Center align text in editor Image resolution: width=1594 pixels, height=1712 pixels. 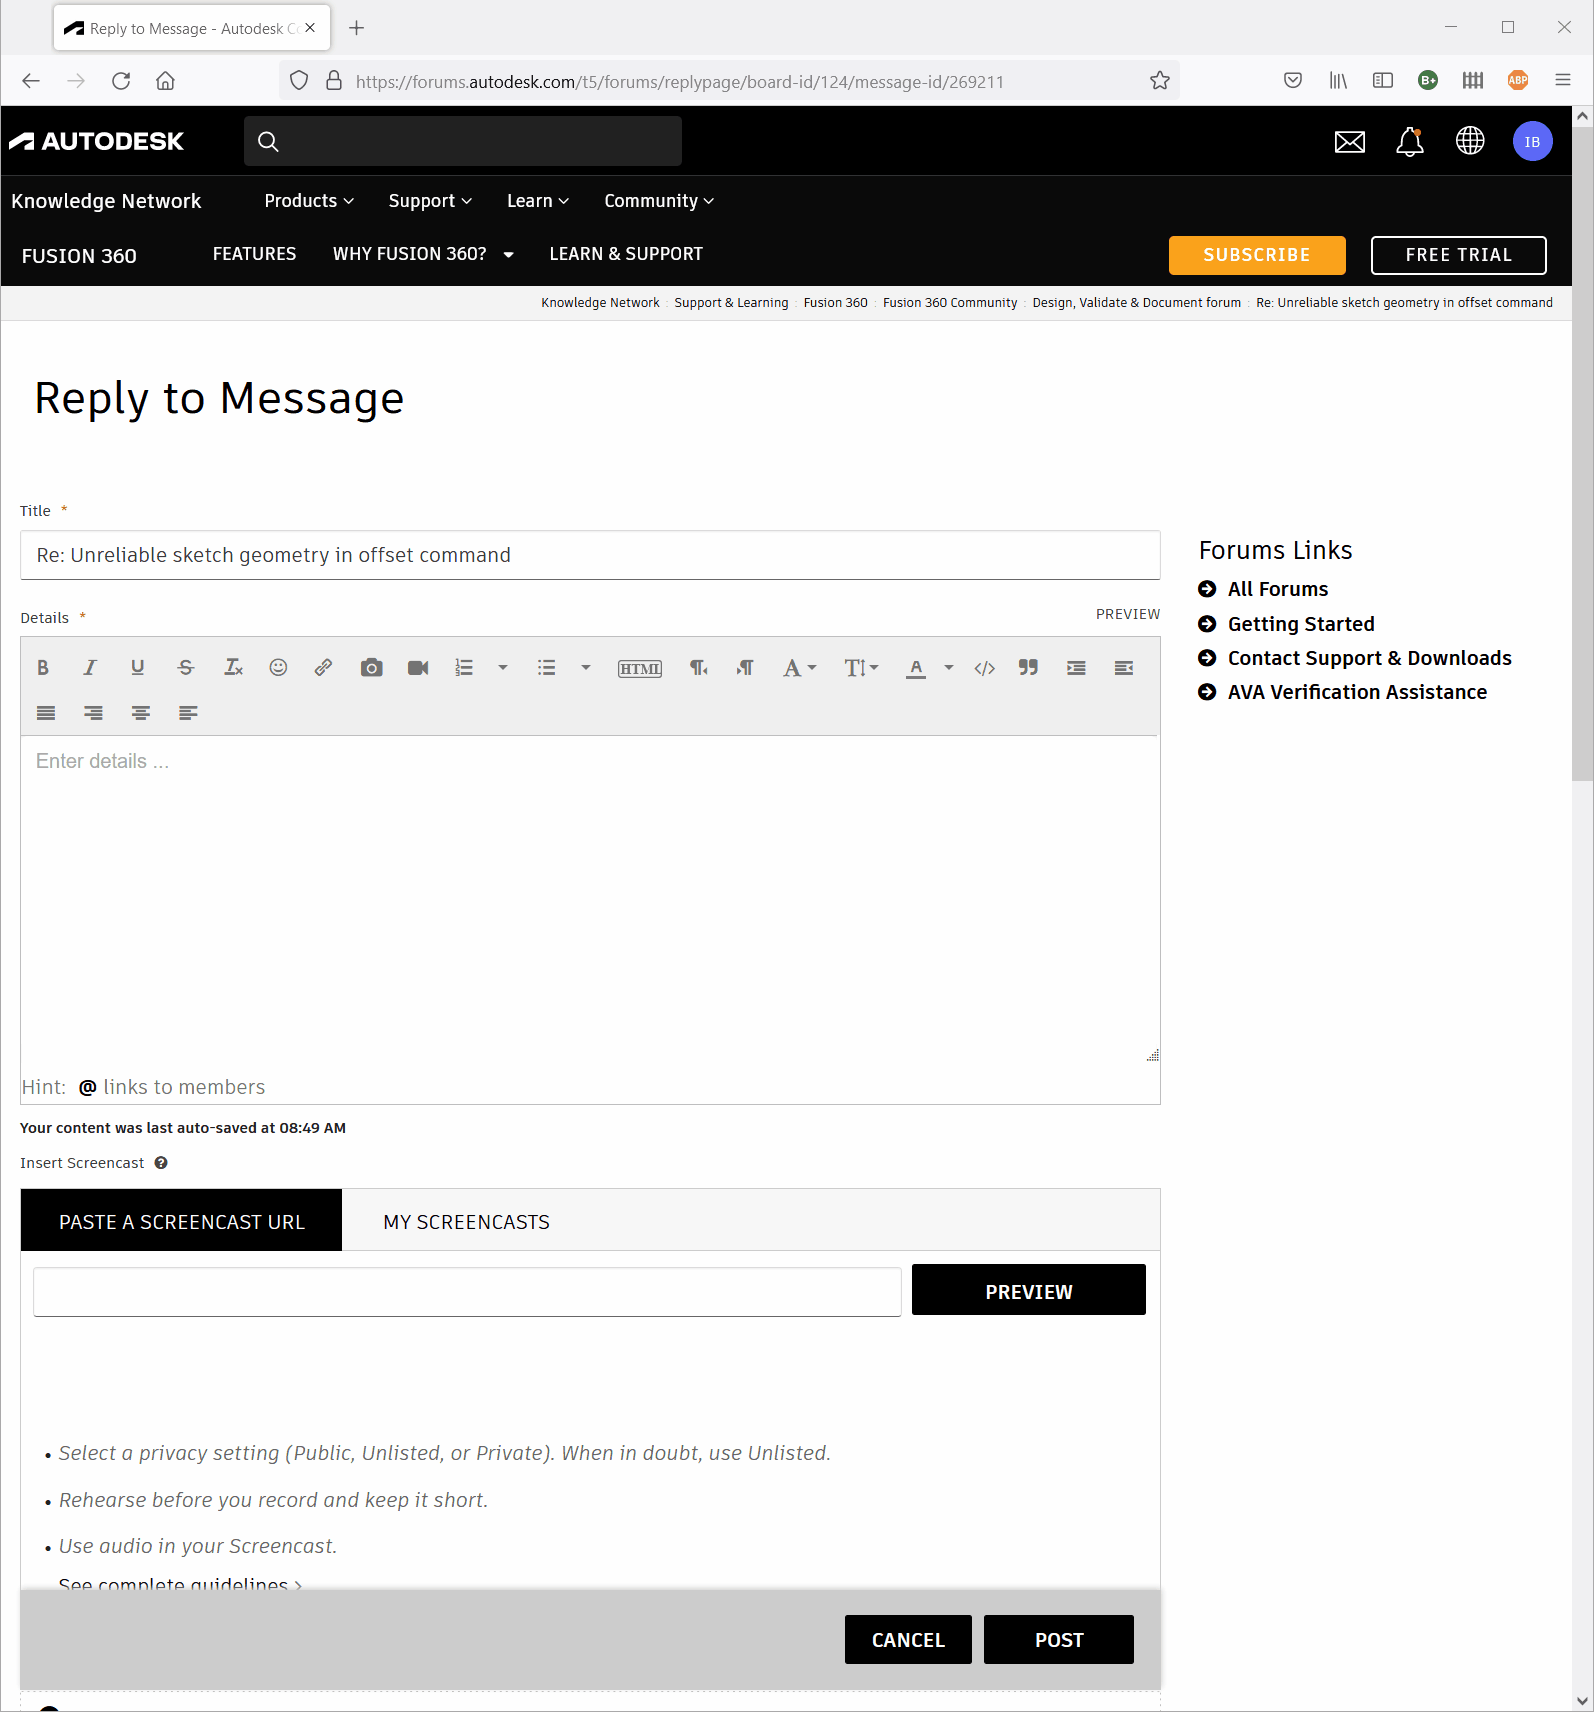pos(141,713)
